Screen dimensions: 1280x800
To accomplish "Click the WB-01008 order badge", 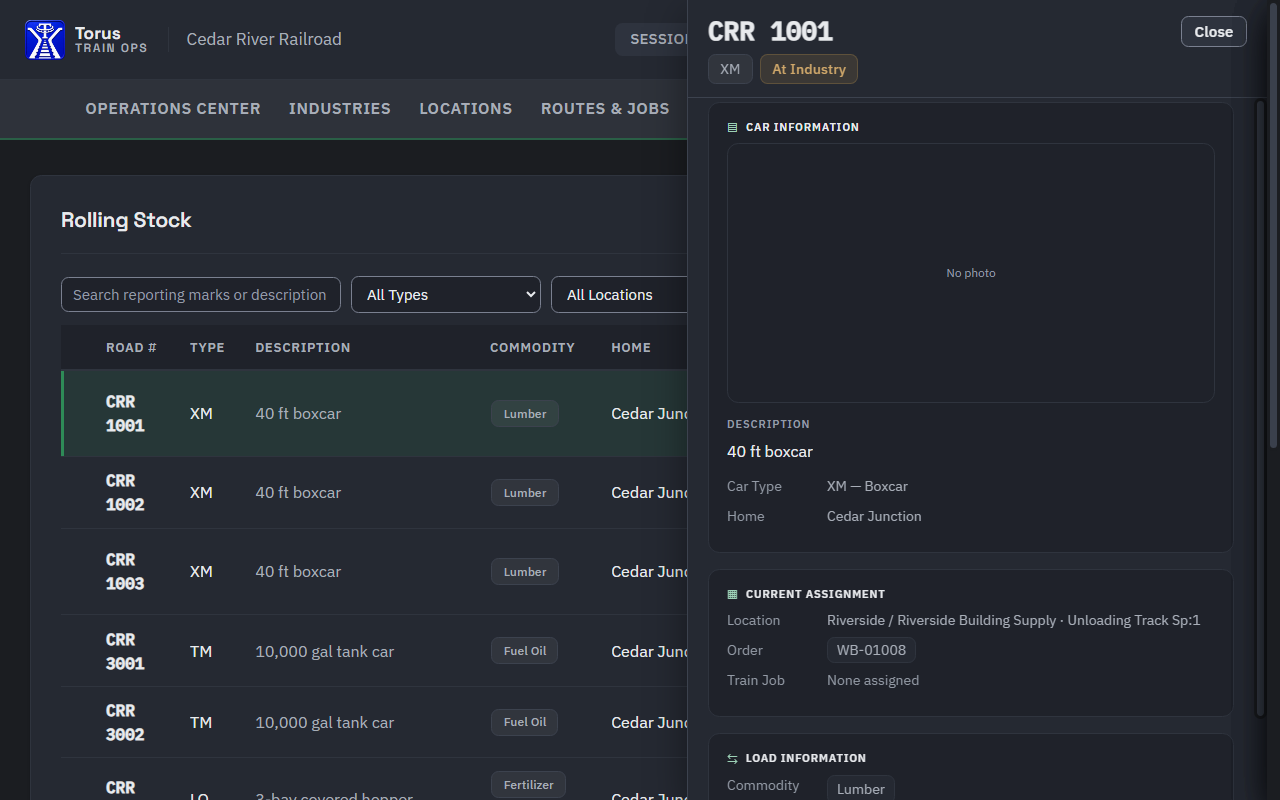I will point(871,650).
